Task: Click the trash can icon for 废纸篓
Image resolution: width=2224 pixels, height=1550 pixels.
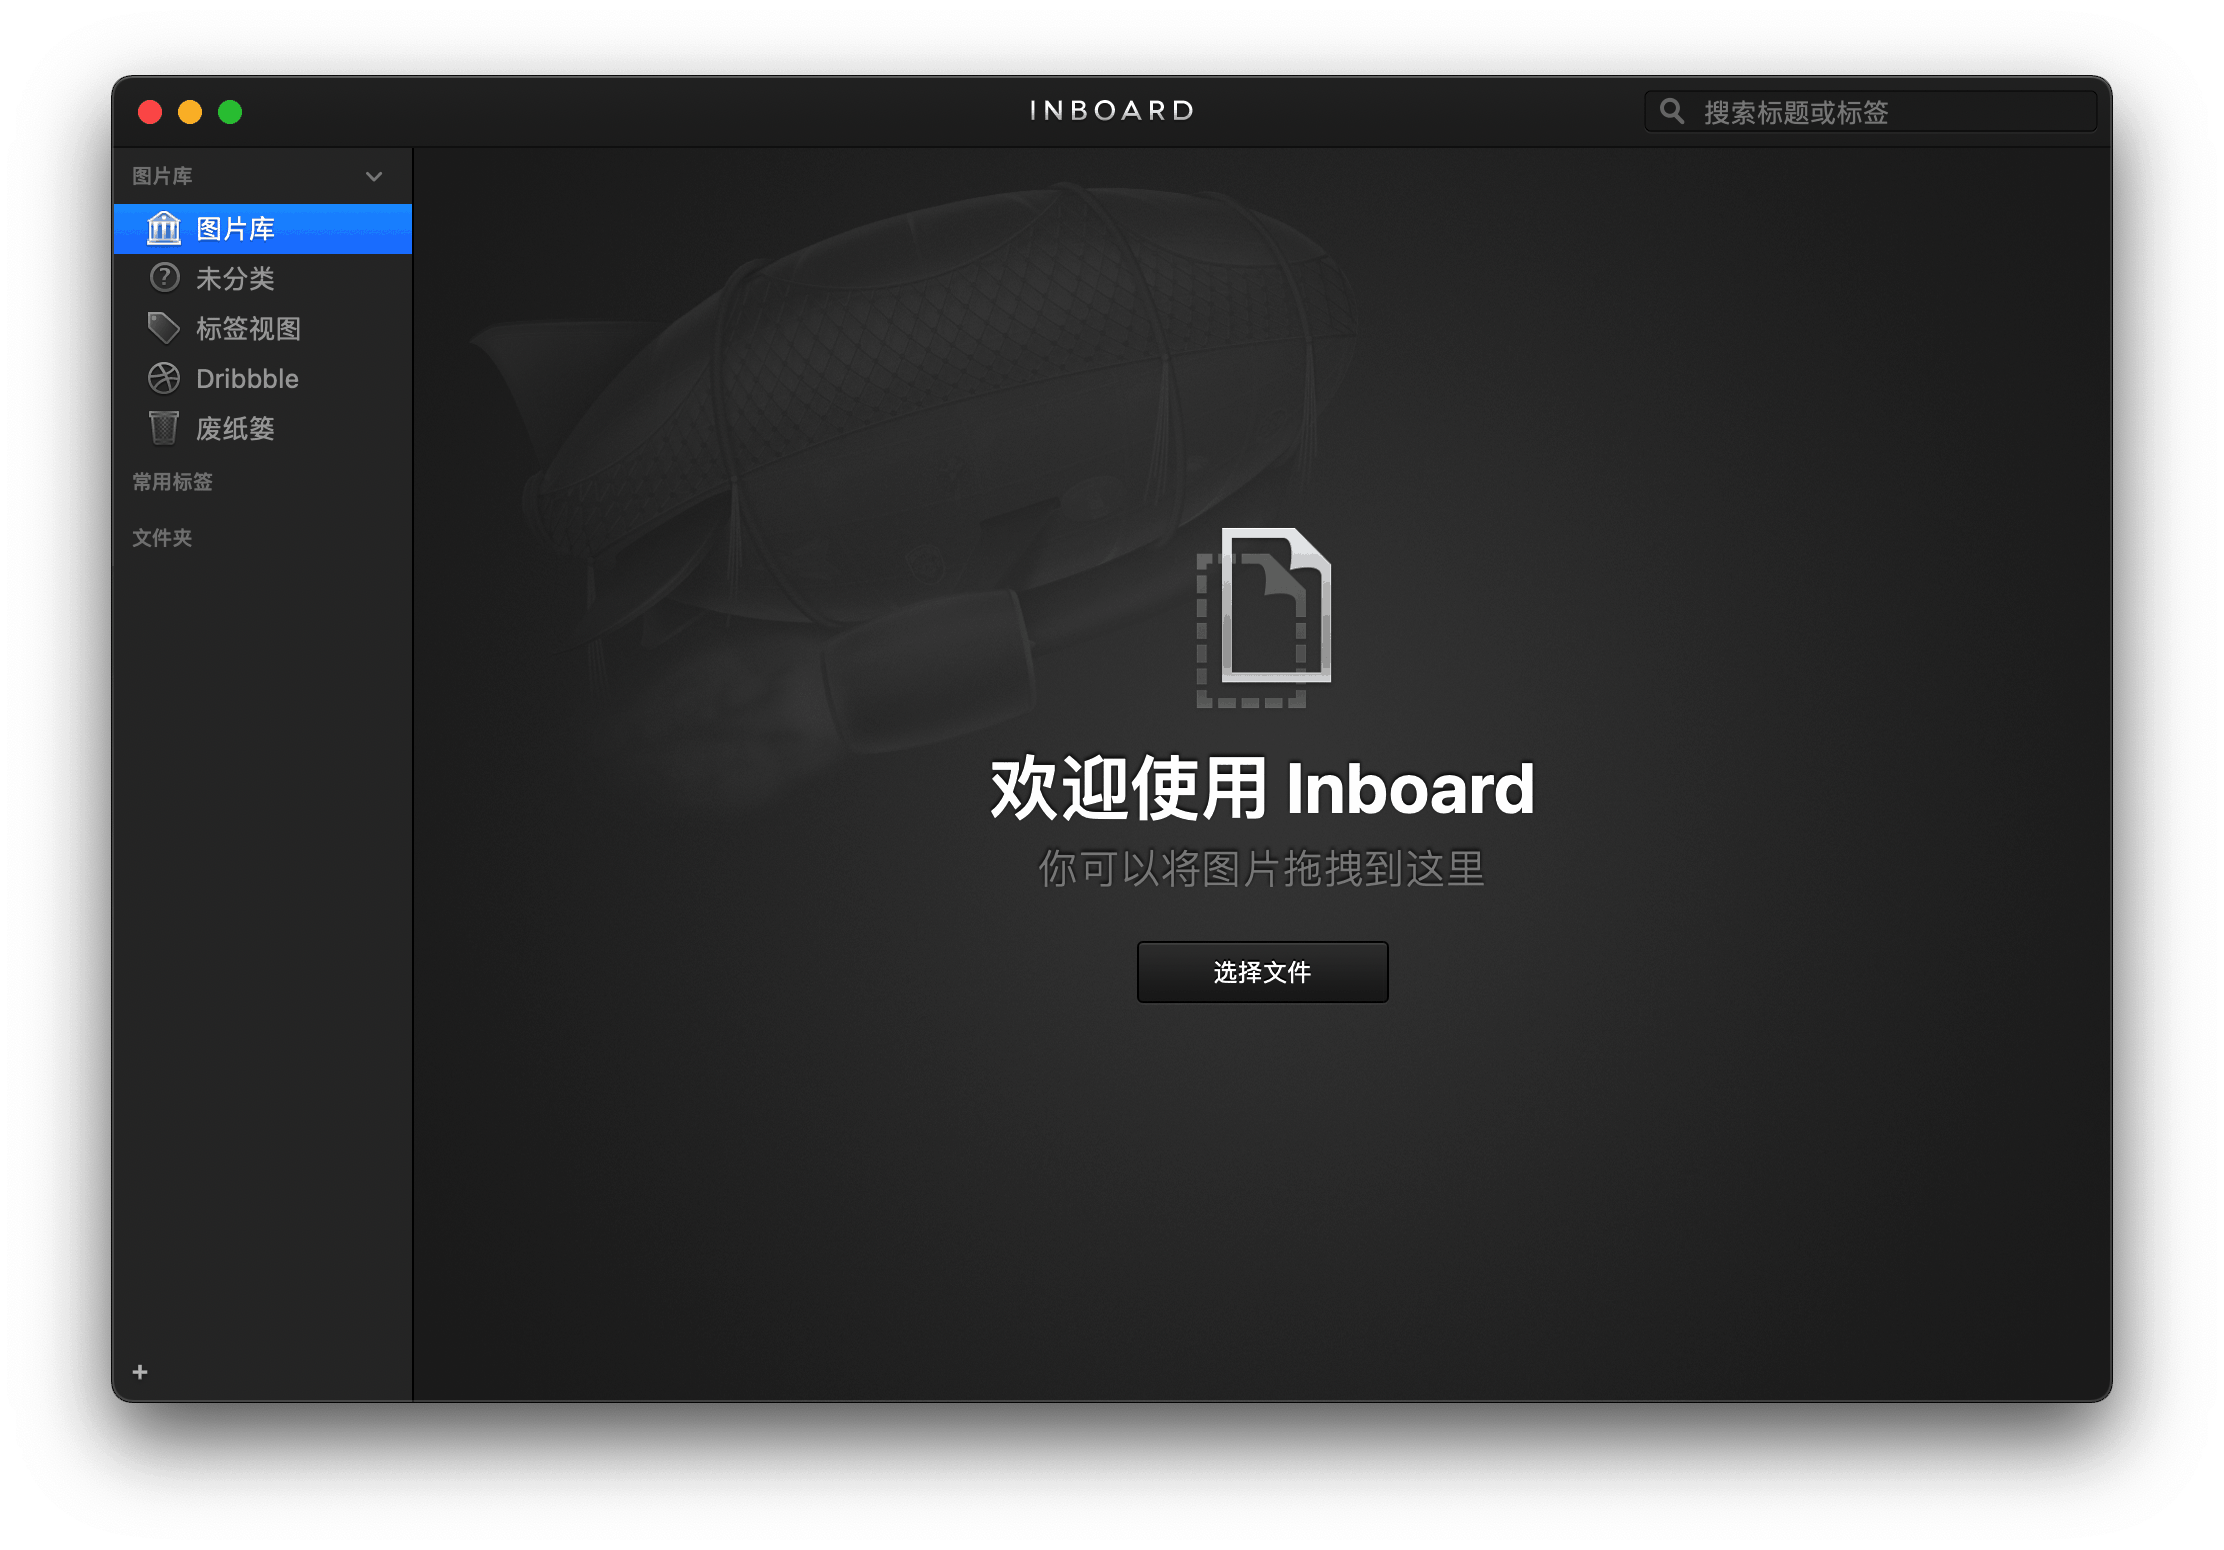Action: click(x=164, y=428)
